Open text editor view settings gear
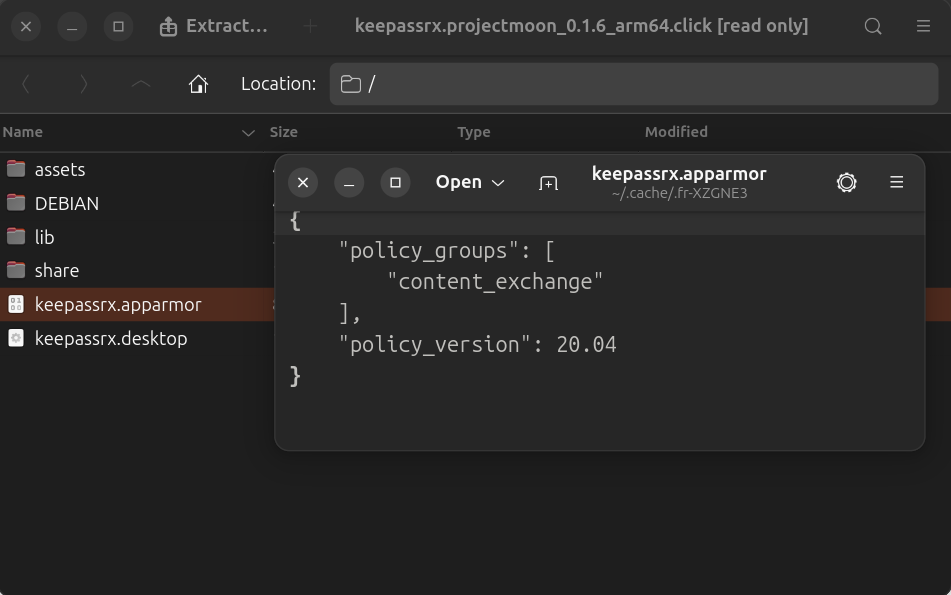Image resolution: width=951 pixels, height=595 pixels. tap(846, 182)
